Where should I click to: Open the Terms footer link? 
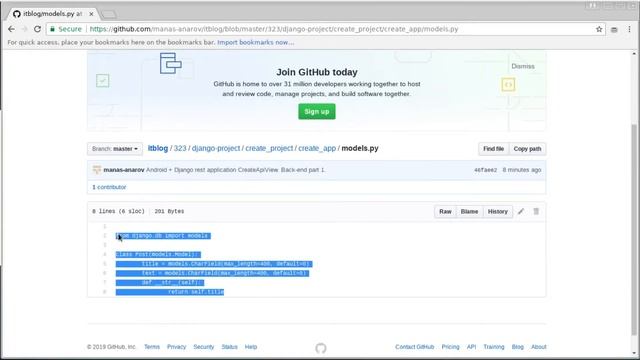click(x=152, y=347)
